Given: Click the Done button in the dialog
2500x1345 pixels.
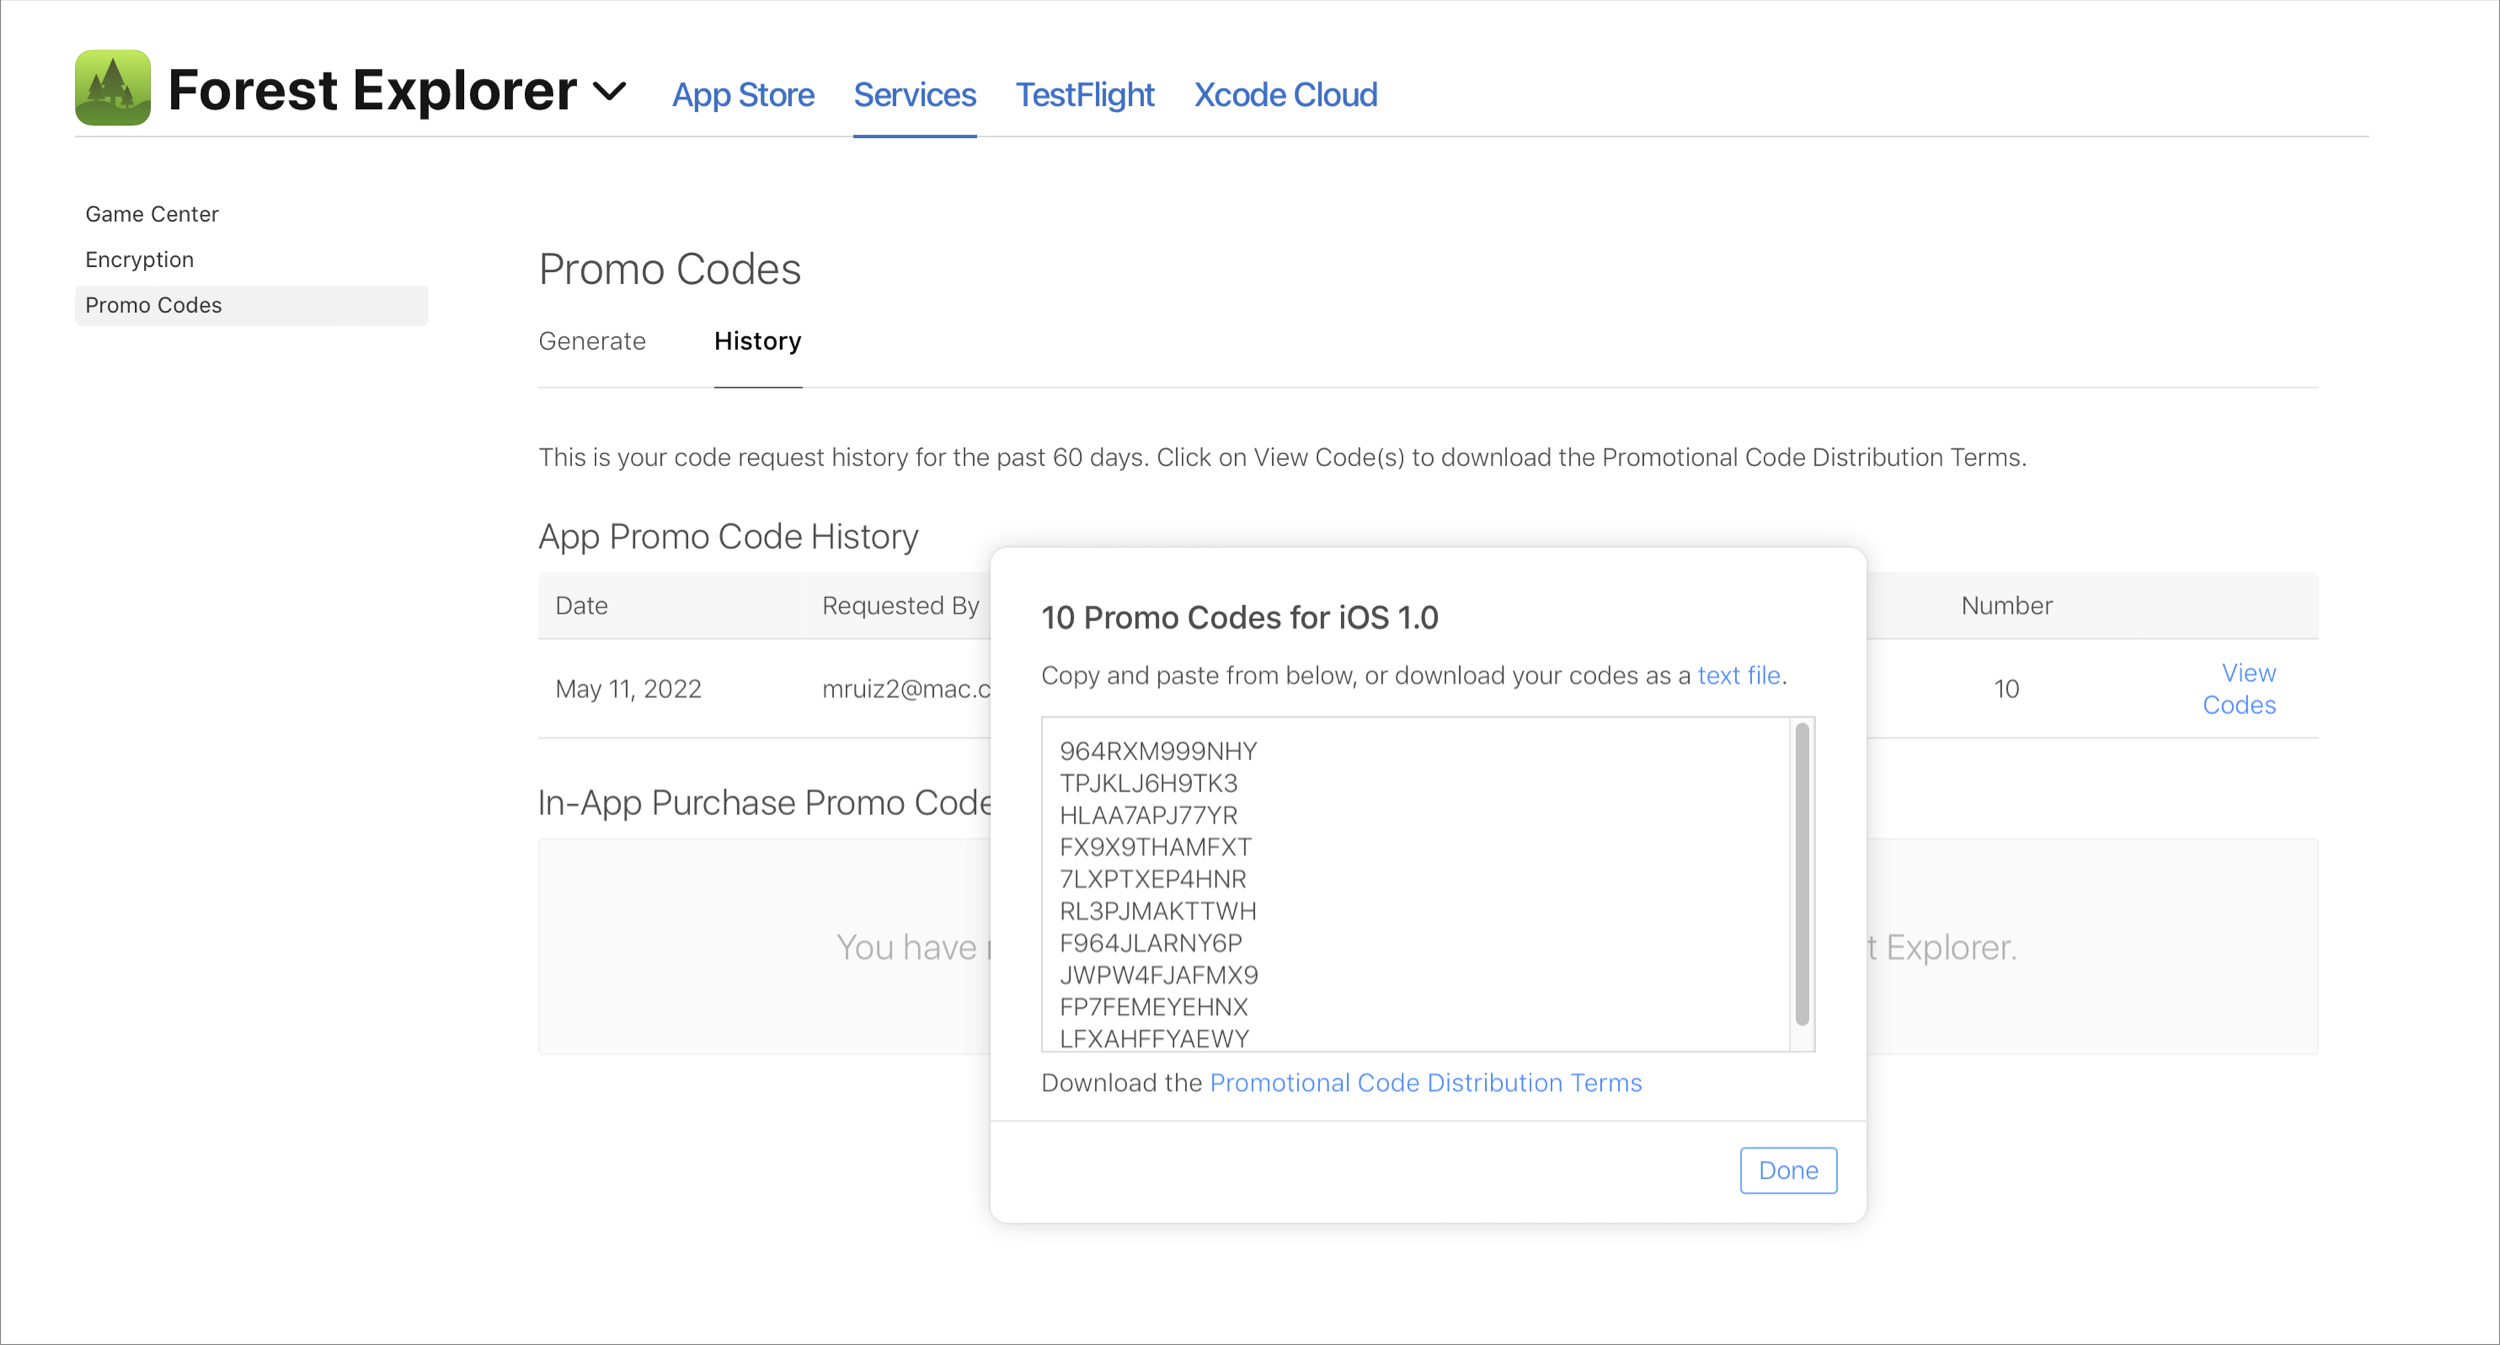Looking at the screenshot, I should coord(1788,1171).
